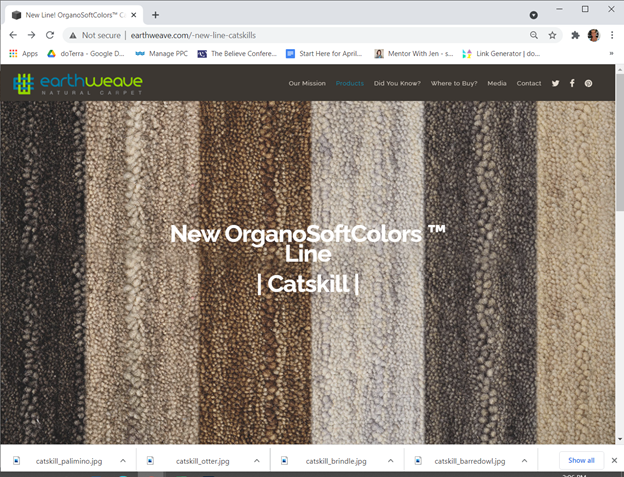Open the zoom magnifier icon in address bar

(x=534, y=35)
